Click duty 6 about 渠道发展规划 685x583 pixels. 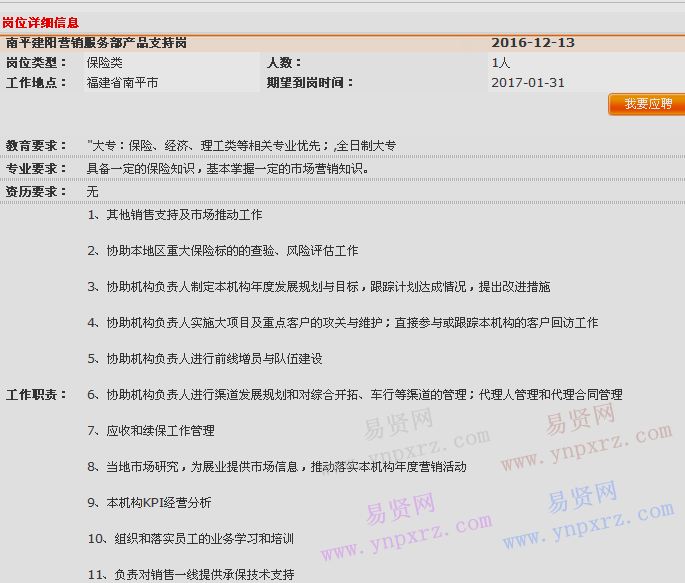pos(355,395)
